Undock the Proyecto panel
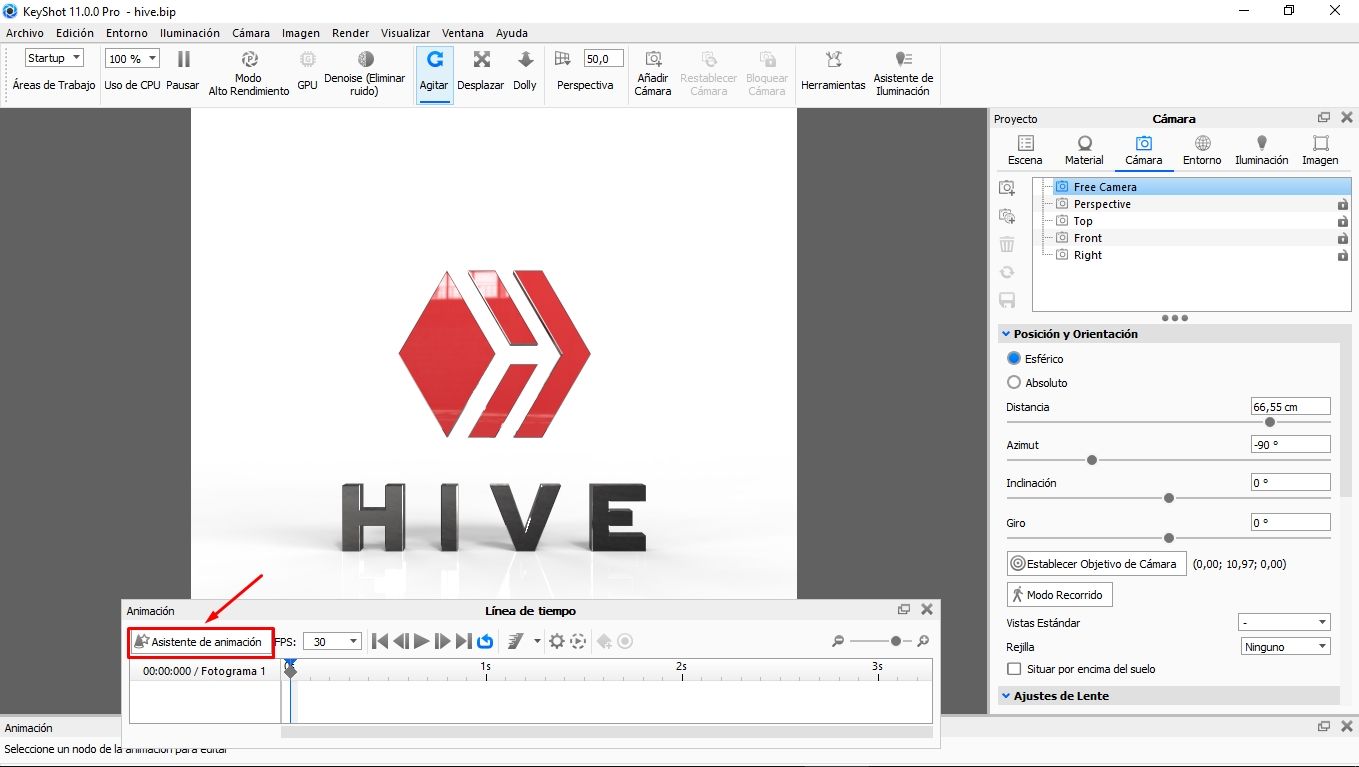This screenshot has height=767, width=1359. pos(1324,118)
